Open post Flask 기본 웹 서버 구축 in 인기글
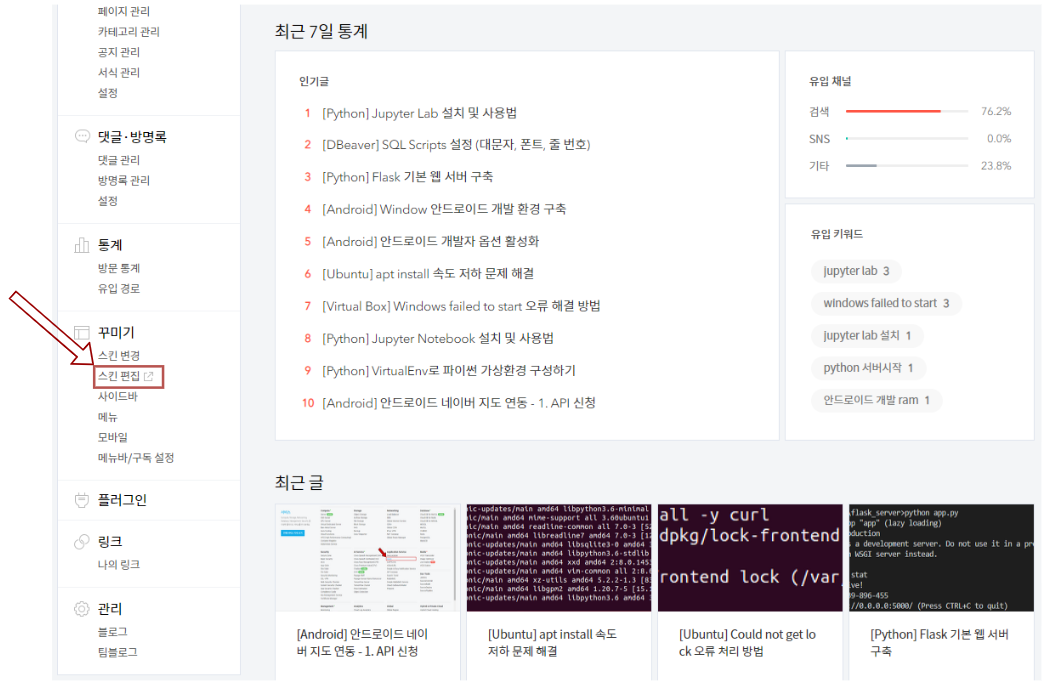This screenshot has width=1047, height=690. pyautogui.click(x=407, y=176)
